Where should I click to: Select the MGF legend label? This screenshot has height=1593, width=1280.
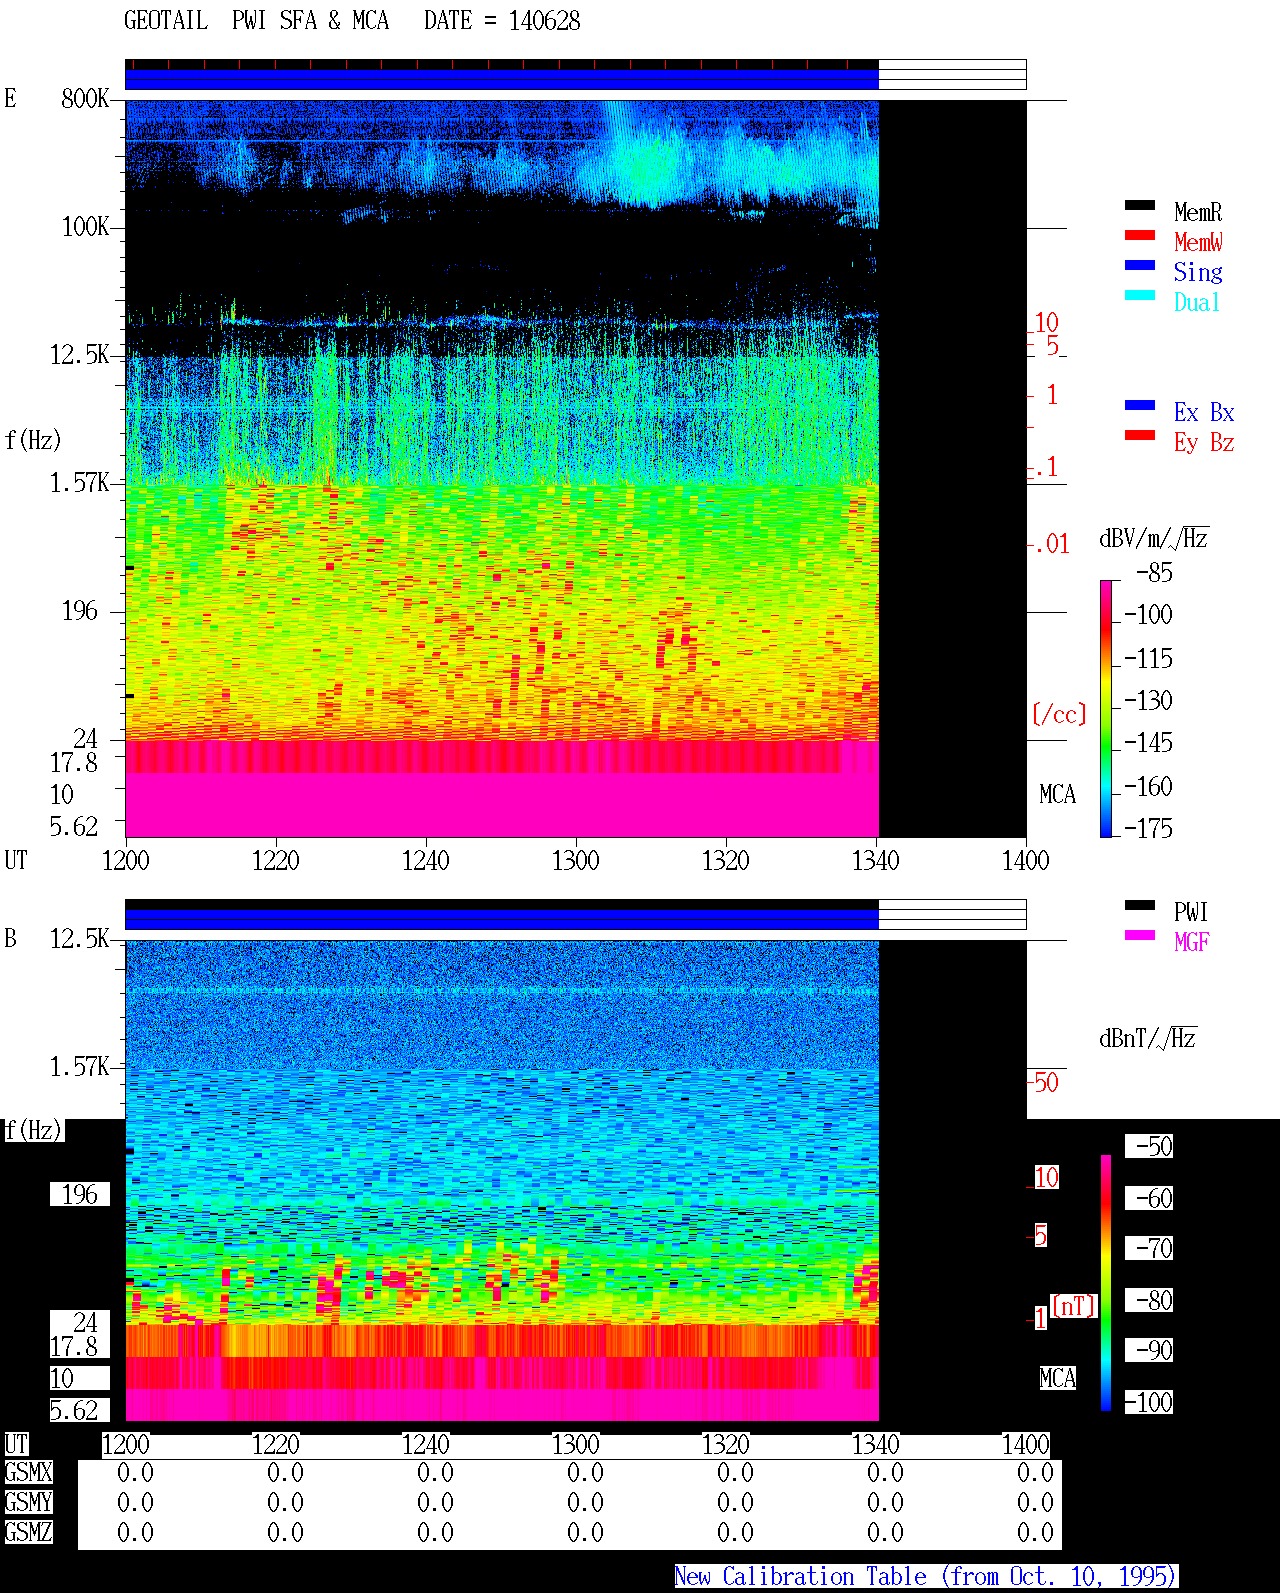pyautogui.click(x=1192, y=942)
